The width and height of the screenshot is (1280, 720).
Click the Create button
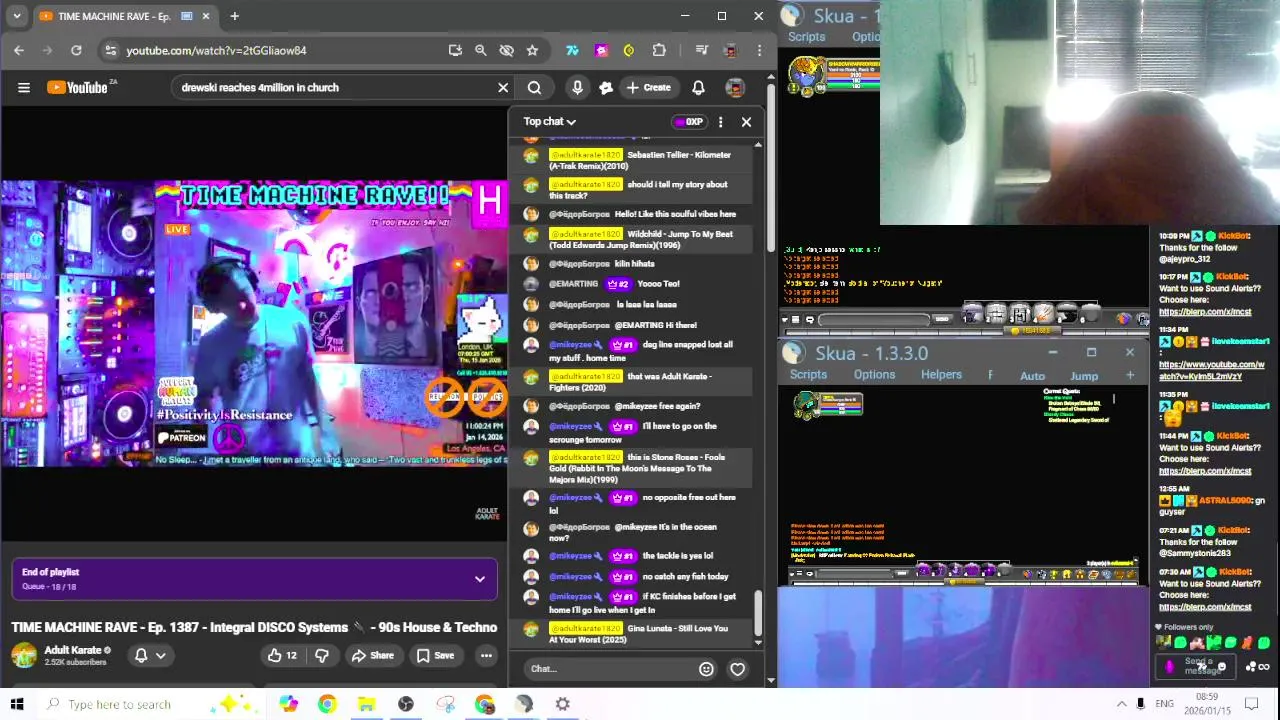pos(648,88)
